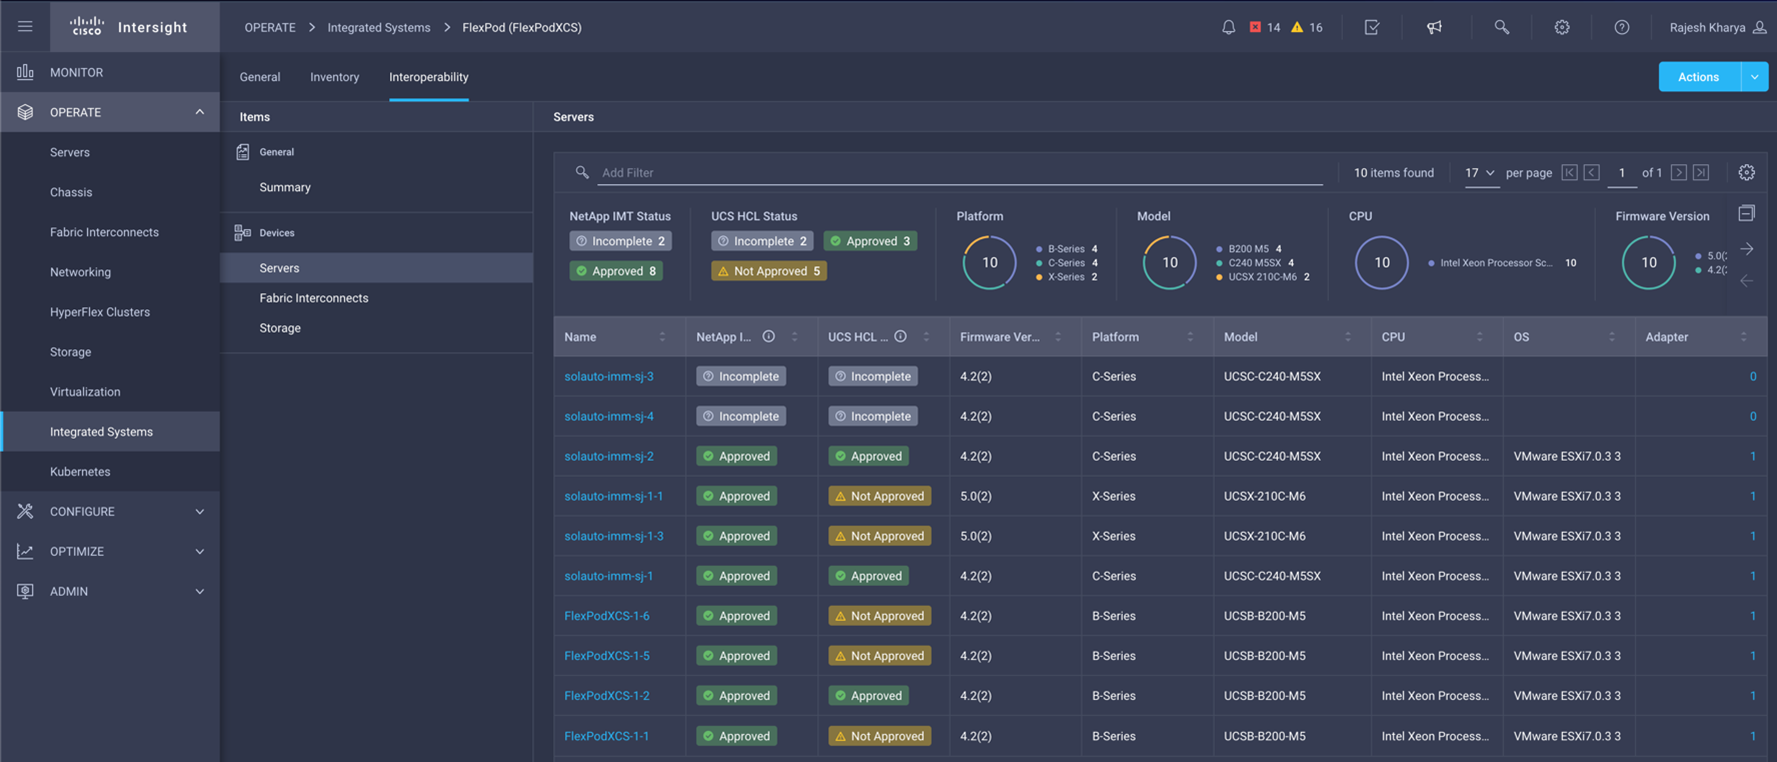Expand the CONFIGURE sidebar section

click(x=110, y=511)
